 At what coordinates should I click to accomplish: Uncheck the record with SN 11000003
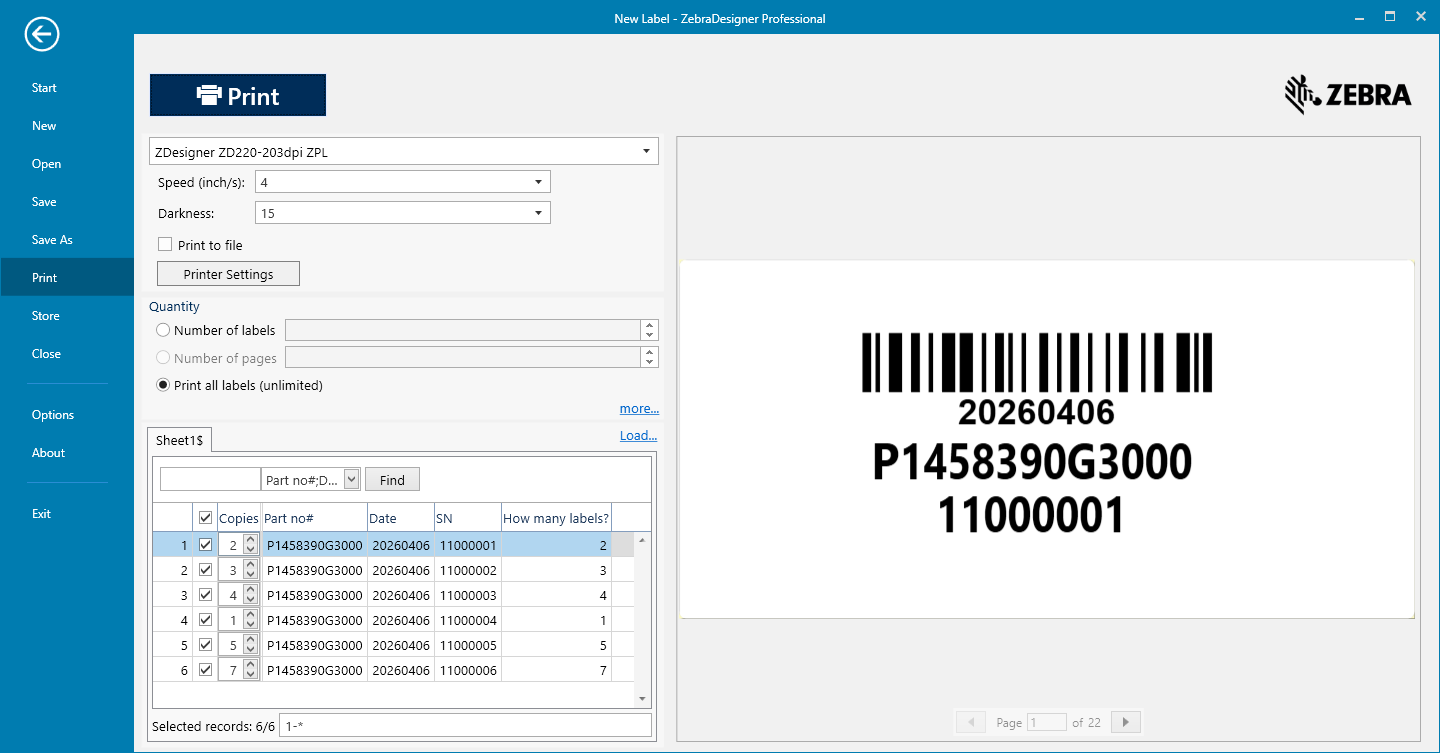click(x=205, y=595)
